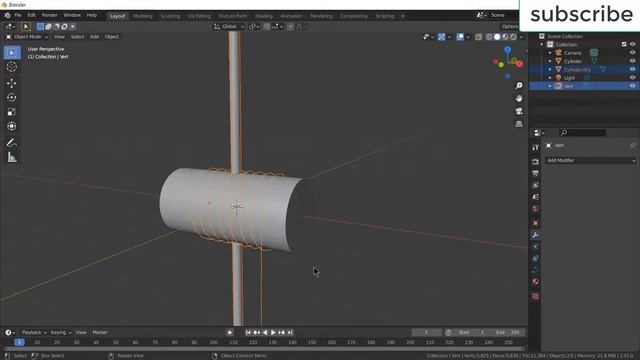Open the Render menu
640x360 pixels.
[49, 16]
